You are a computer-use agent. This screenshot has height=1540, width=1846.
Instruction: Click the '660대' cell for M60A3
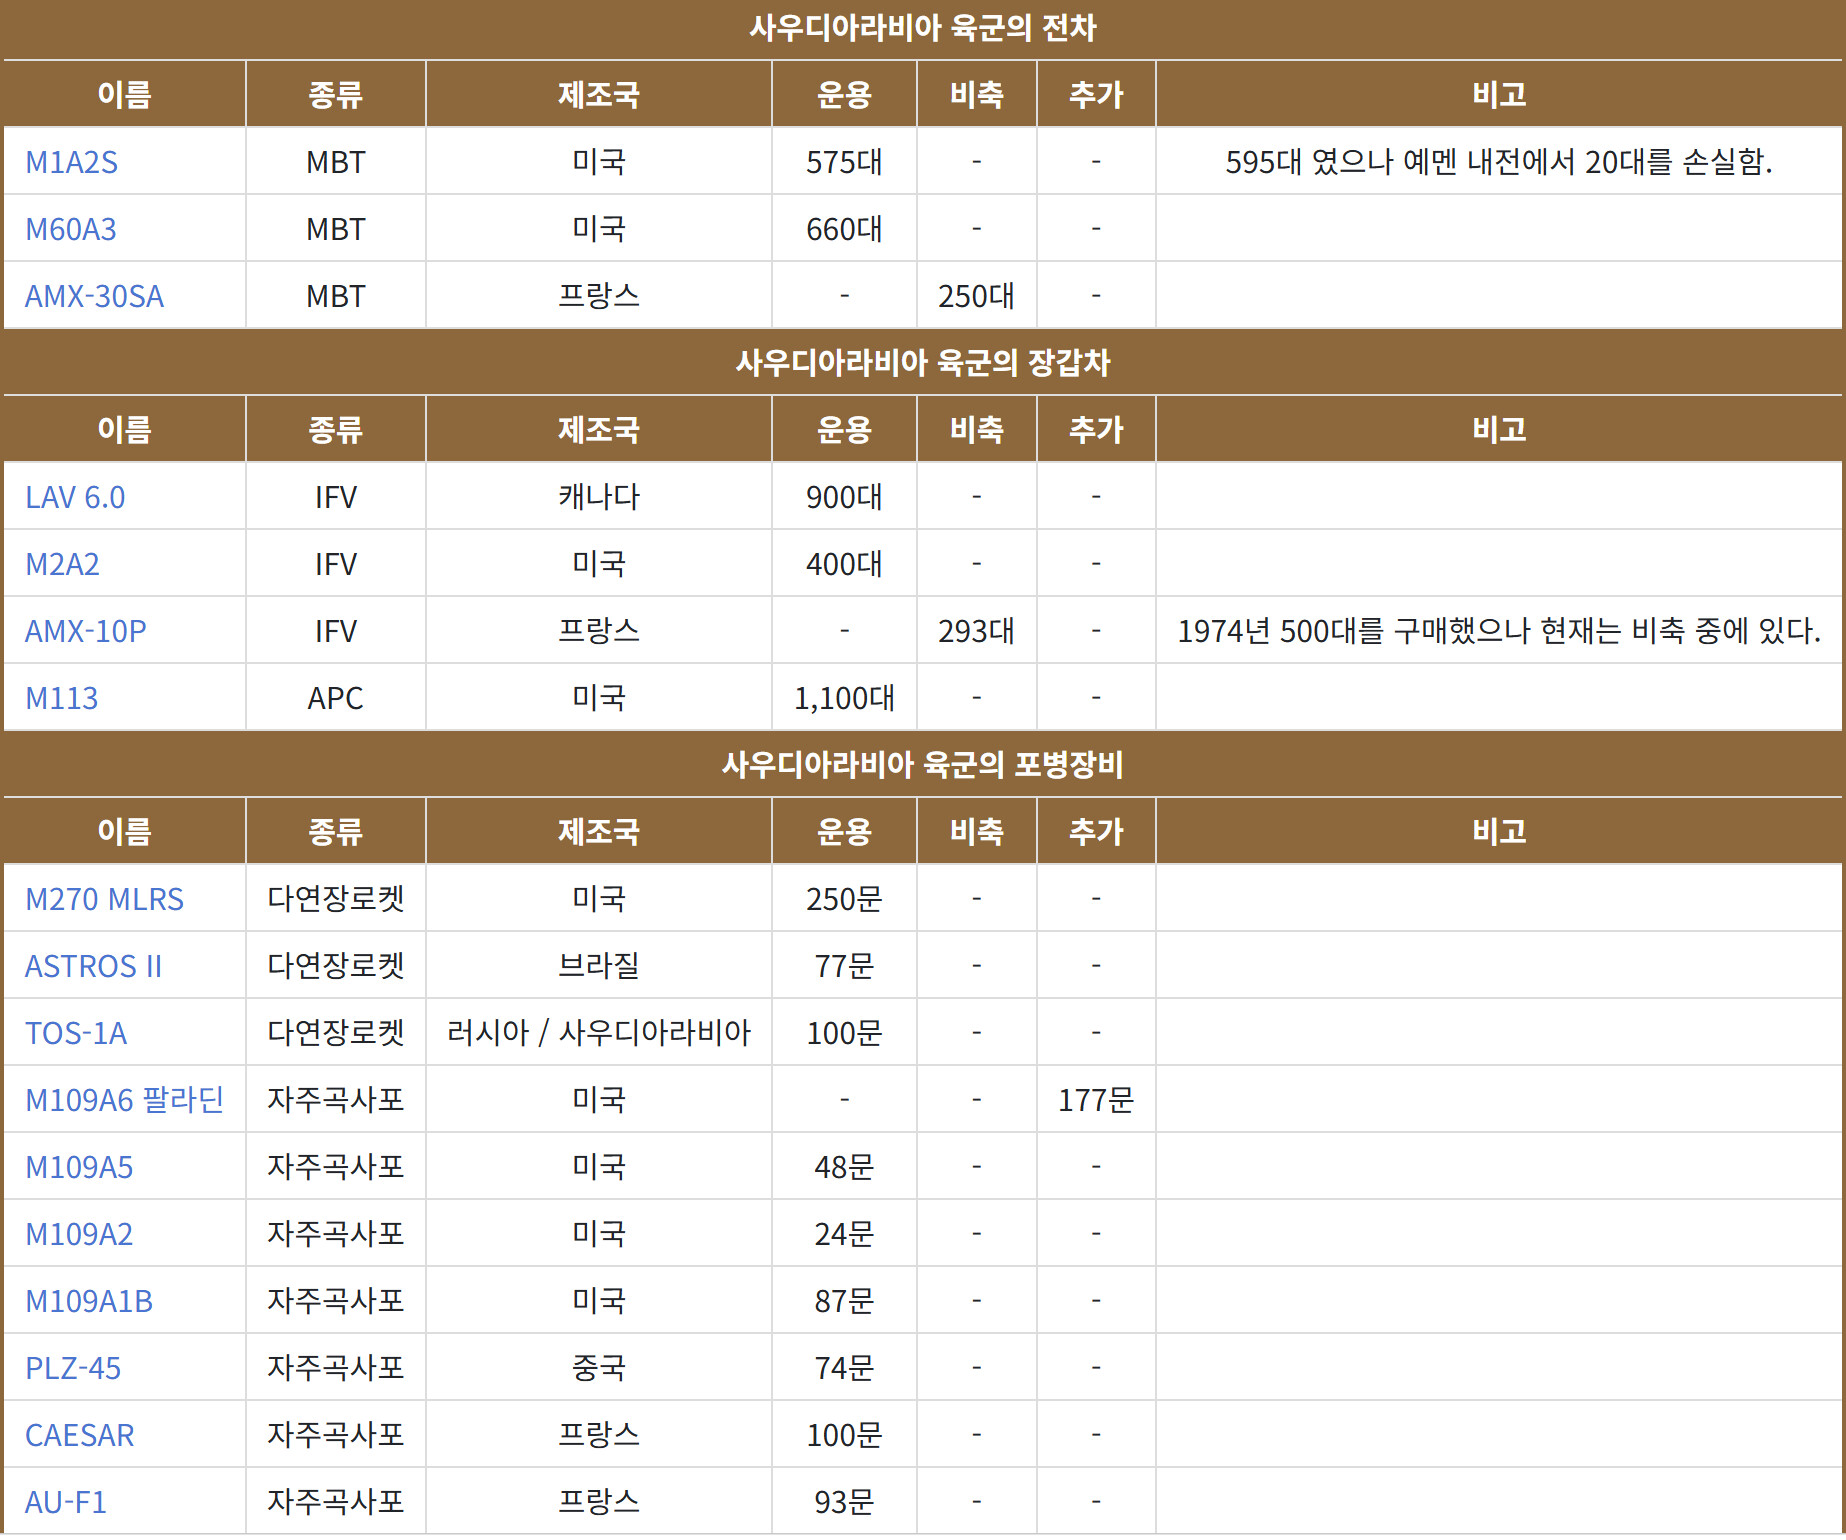point(844,229)
